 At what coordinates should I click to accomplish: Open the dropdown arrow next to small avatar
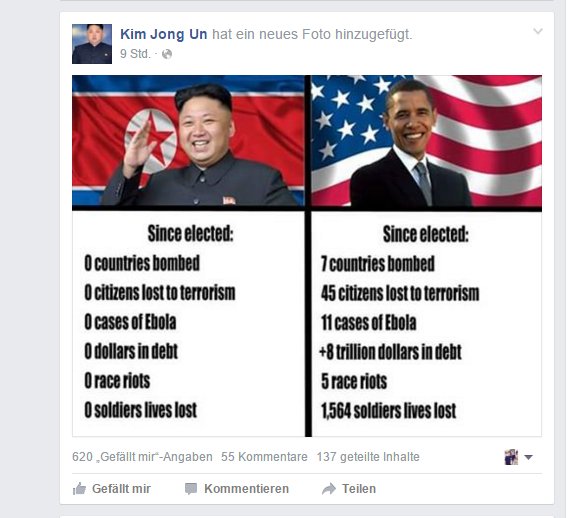pos(528,457)
